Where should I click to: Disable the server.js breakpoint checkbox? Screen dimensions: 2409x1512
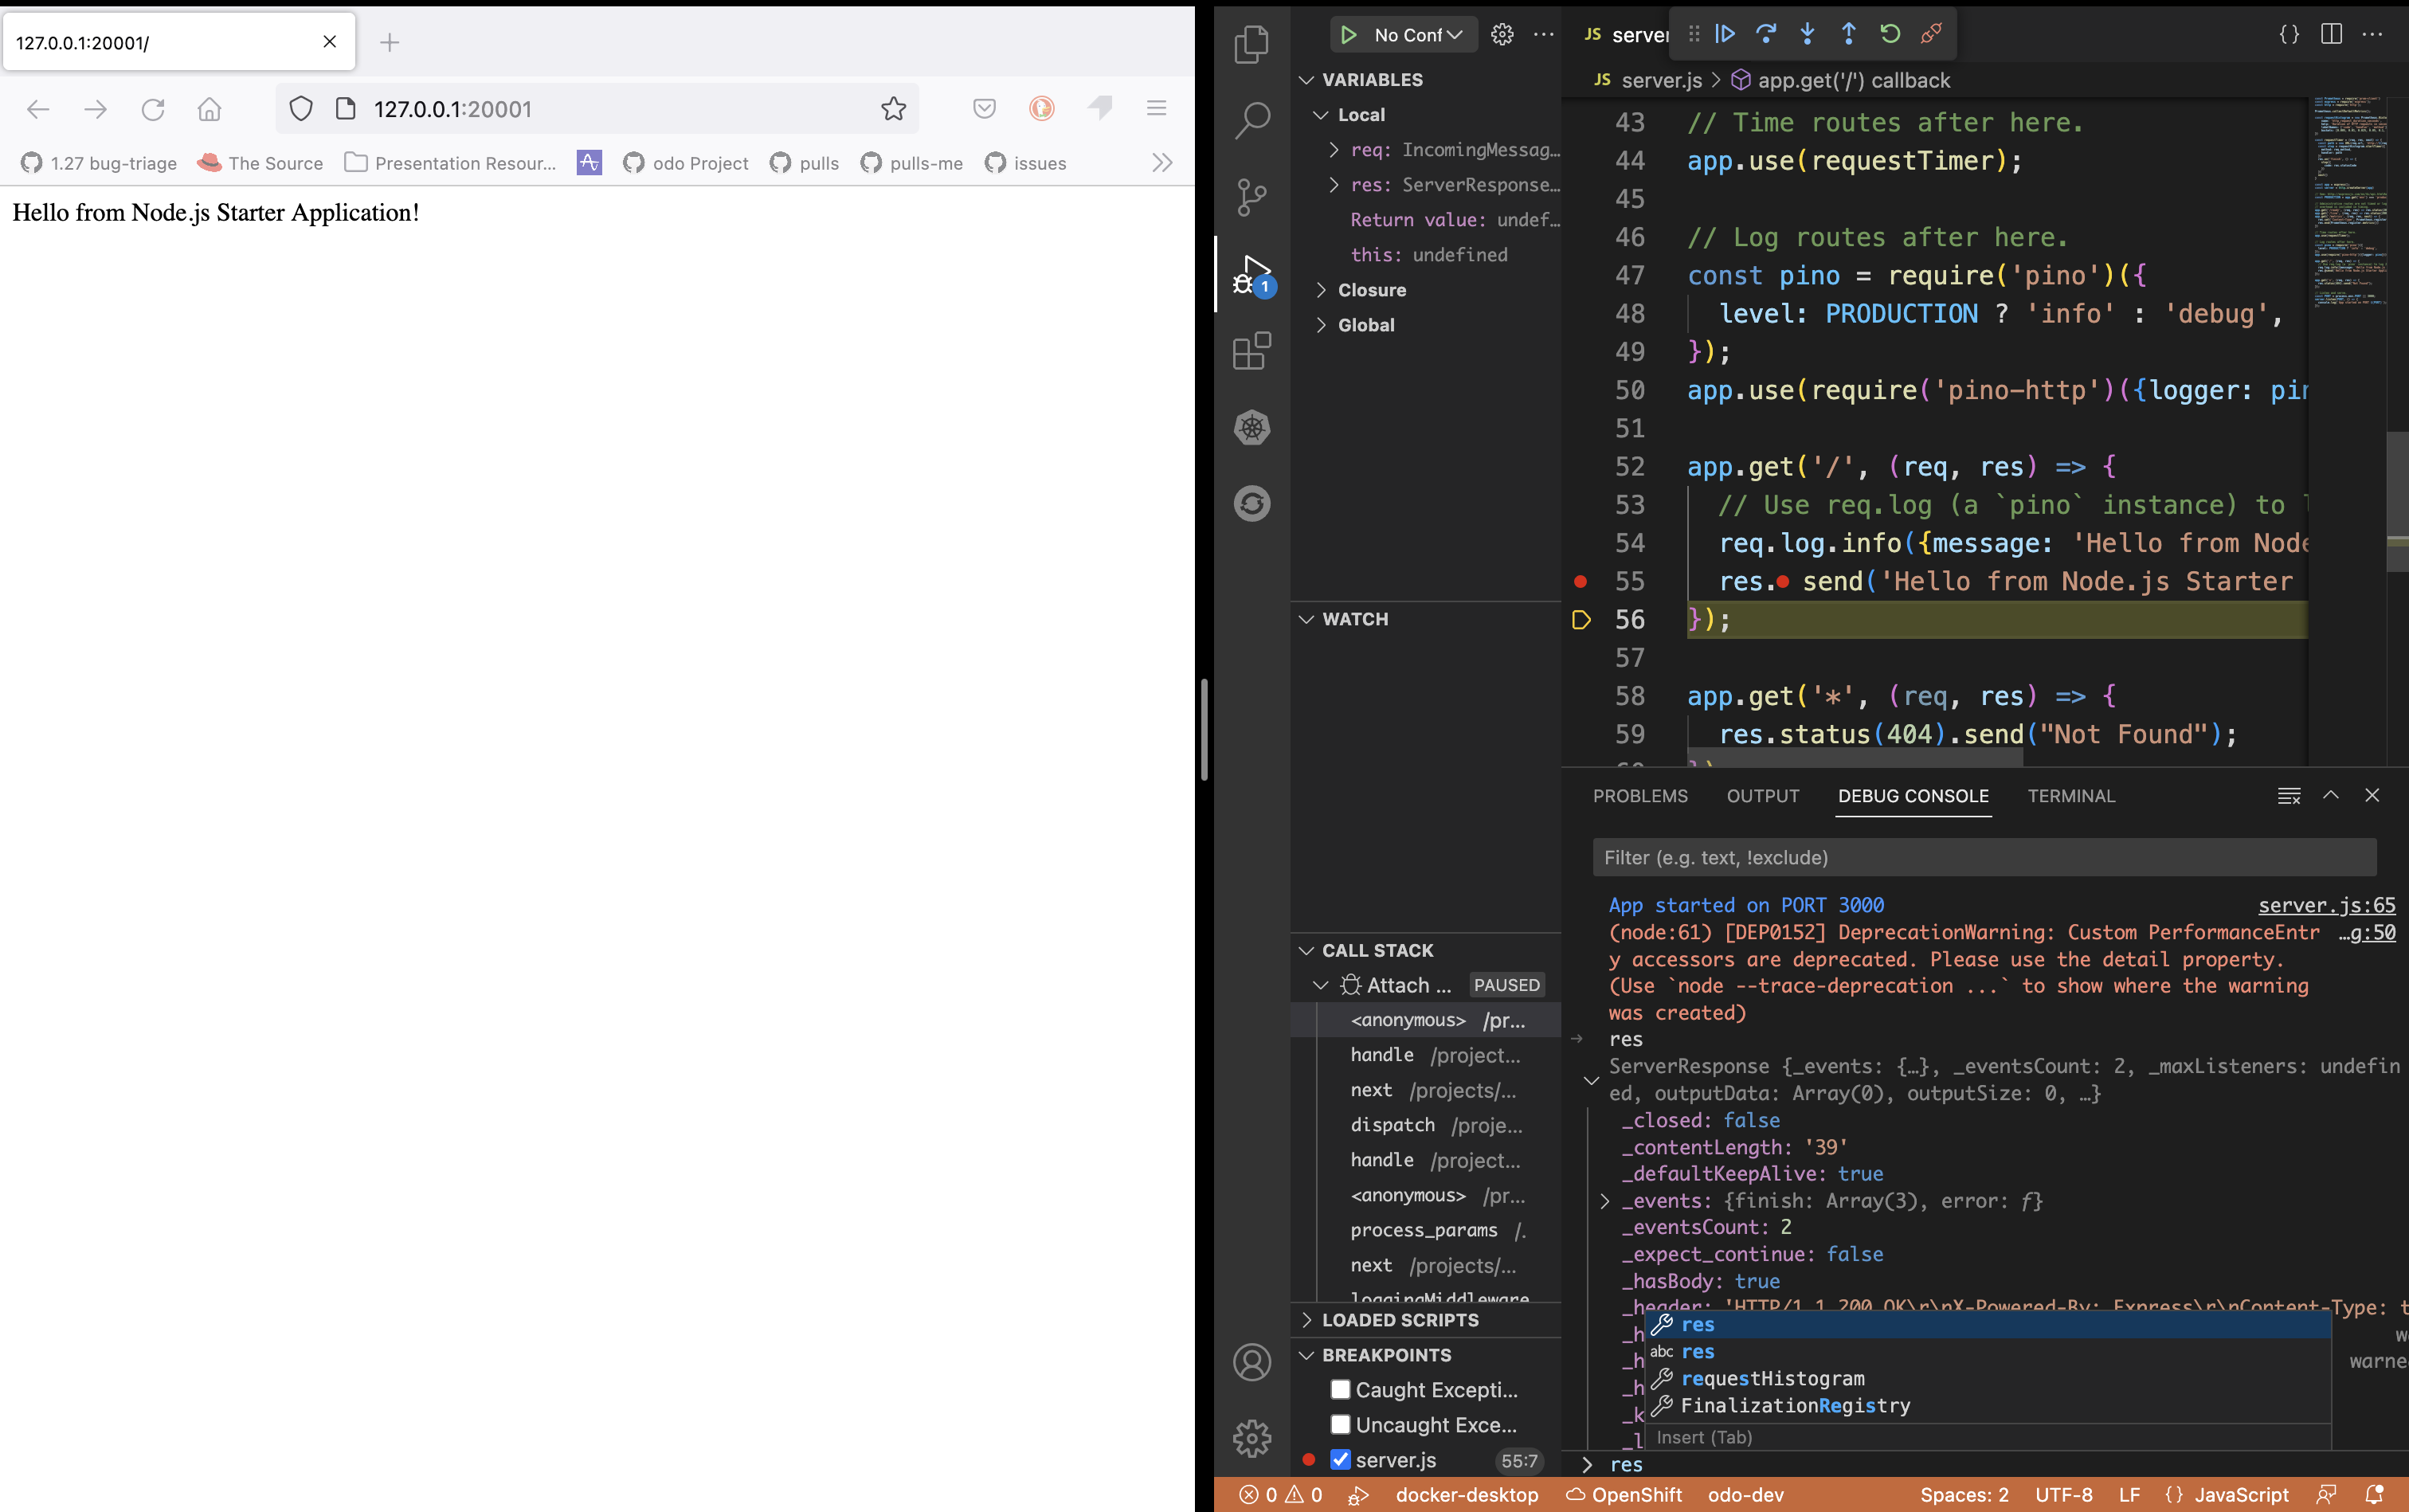(x=1340, y=1460)
